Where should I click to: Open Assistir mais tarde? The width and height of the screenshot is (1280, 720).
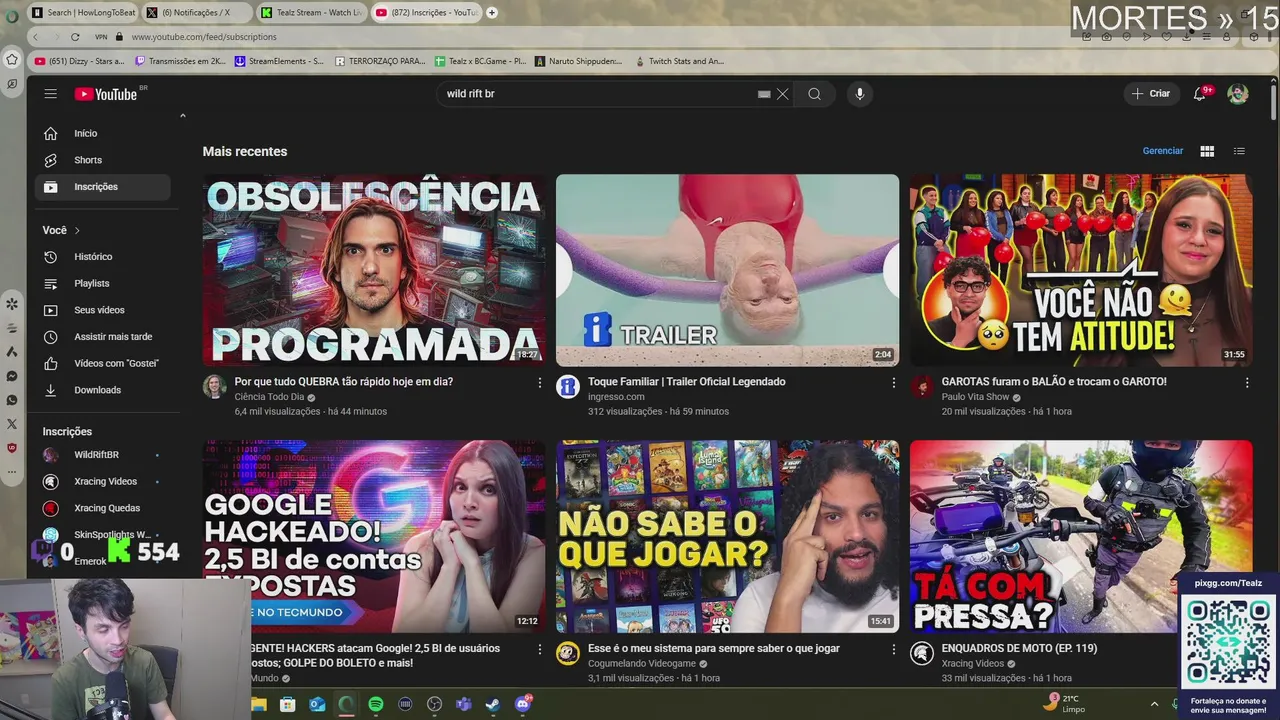click(102, 337)
